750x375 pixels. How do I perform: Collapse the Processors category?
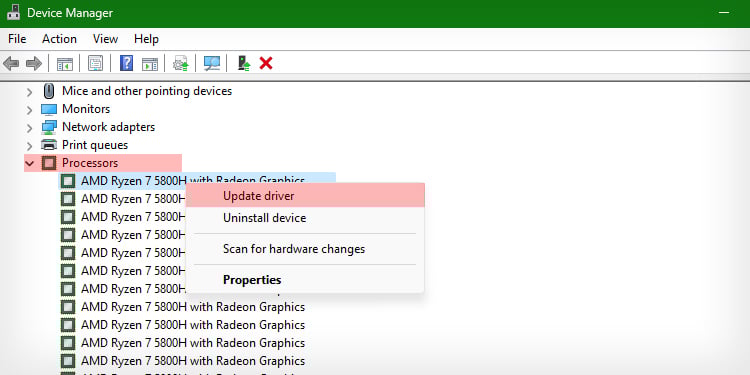point(30,163)
